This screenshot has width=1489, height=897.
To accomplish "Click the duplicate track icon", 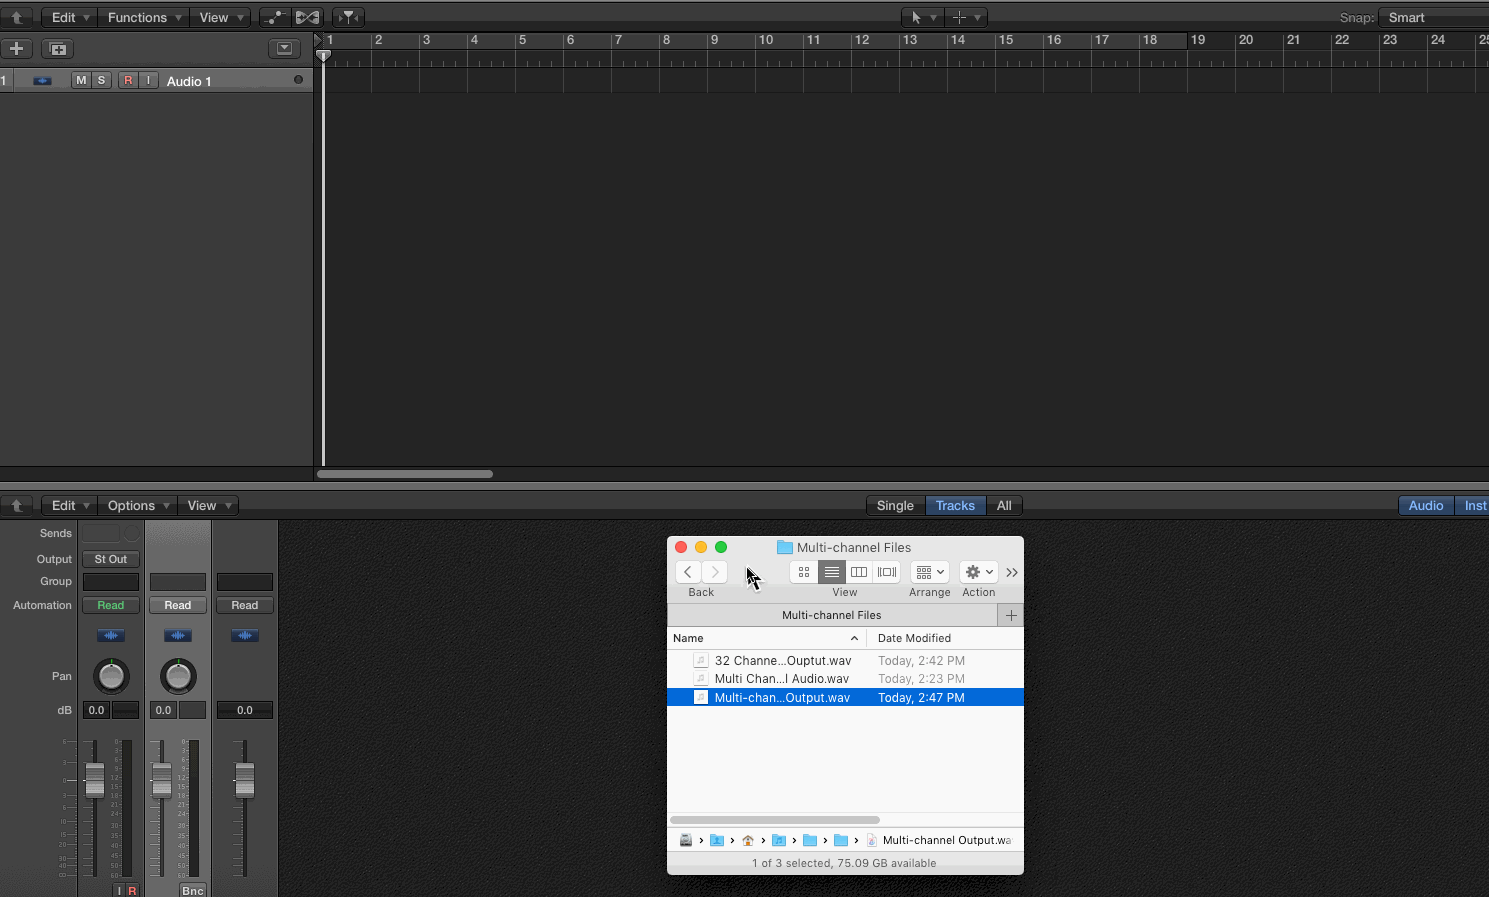I will pyautogui.click(x=57, y=48).
